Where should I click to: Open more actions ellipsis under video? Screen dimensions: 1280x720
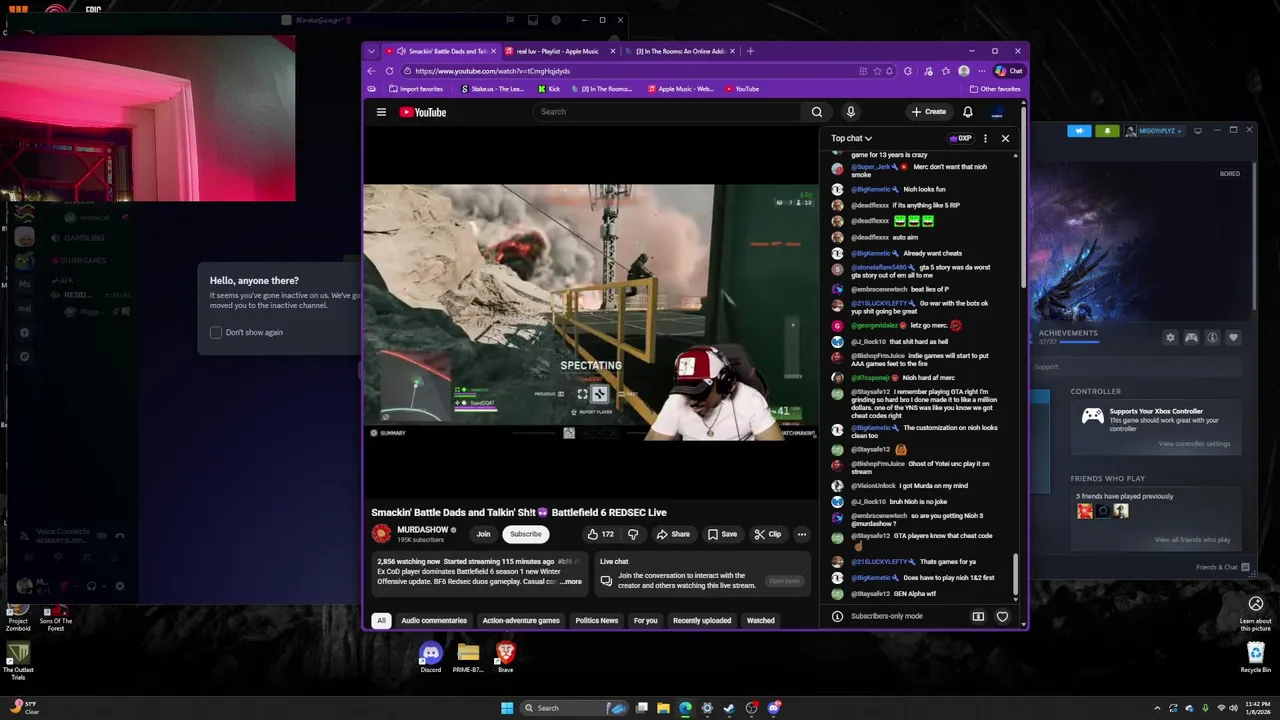(x=801, y=534)
